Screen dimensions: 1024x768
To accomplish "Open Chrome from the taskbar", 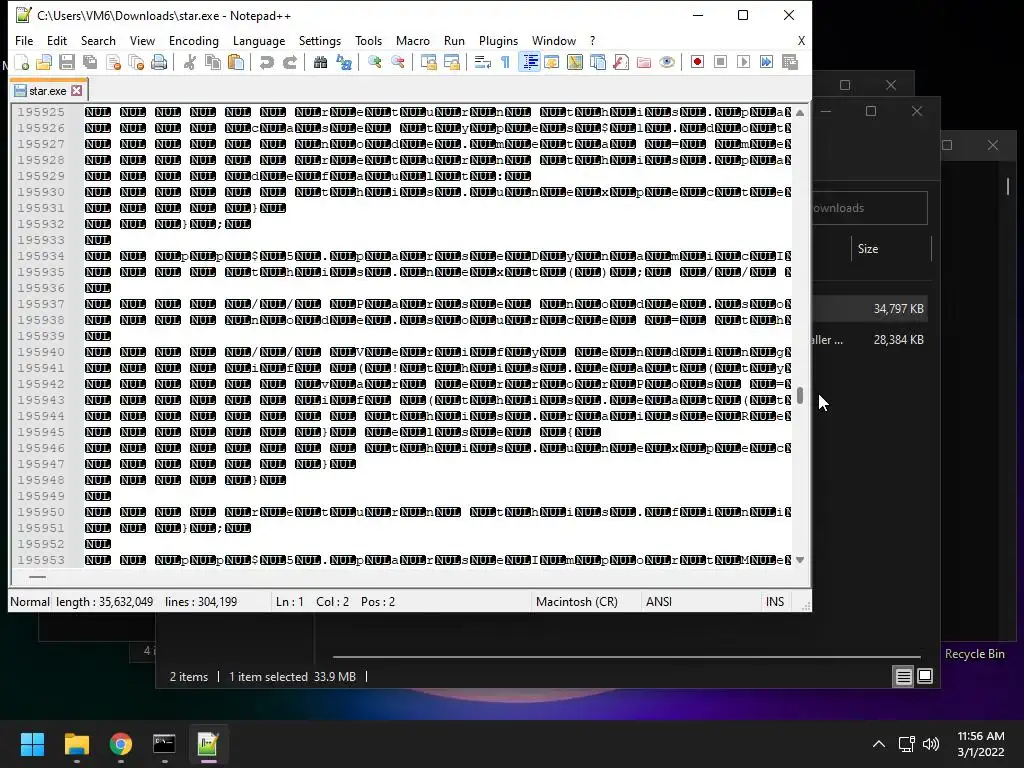I will pos(121,744).
